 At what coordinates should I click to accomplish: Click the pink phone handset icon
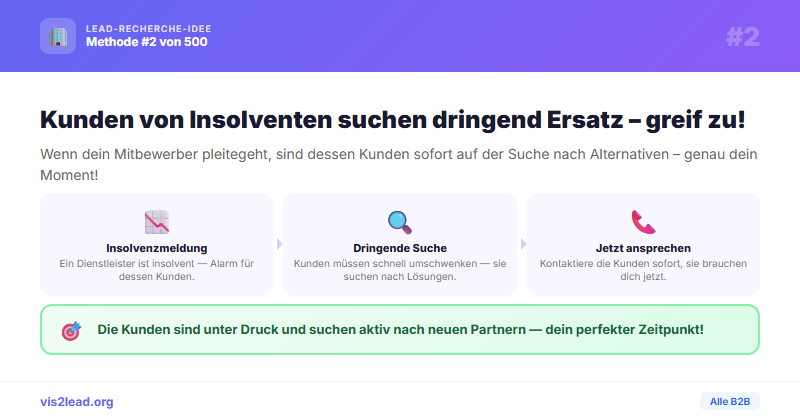(x=643, y=222)
